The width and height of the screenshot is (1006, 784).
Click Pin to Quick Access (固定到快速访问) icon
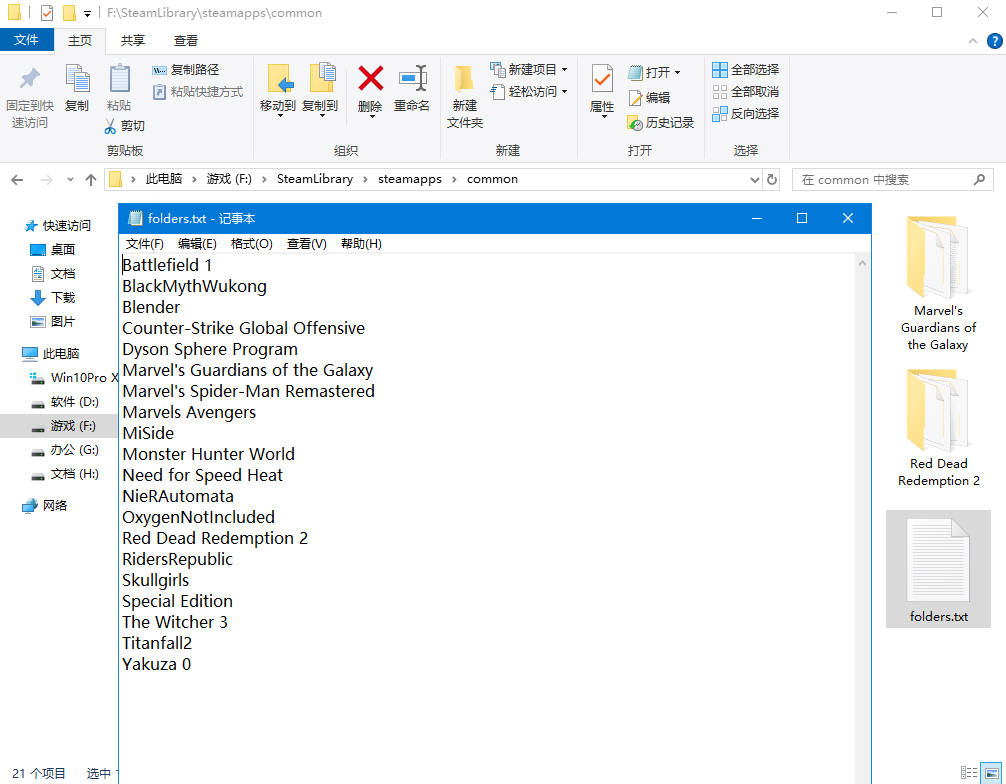[x=30, y=80]
